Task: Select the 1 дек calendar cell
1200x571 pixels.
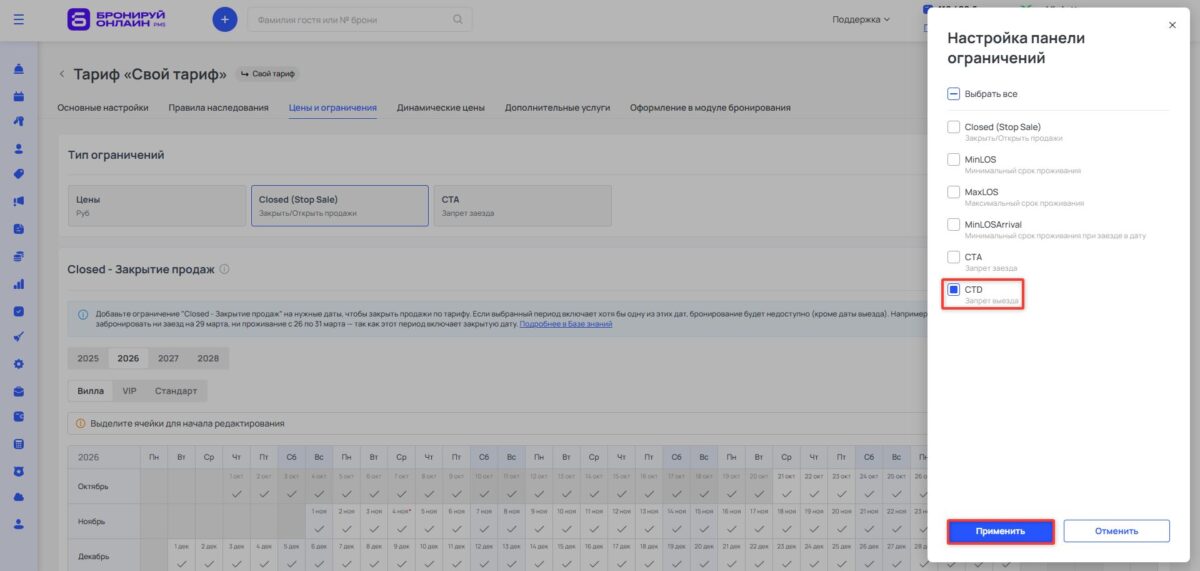Action: point(181,555)
